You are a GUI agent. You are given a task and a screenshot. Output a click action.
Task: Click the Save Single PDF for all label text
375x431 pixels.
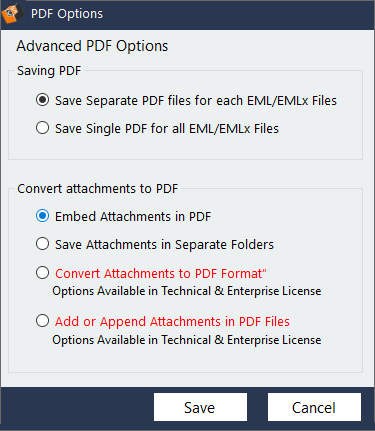[x=167, y=129]
